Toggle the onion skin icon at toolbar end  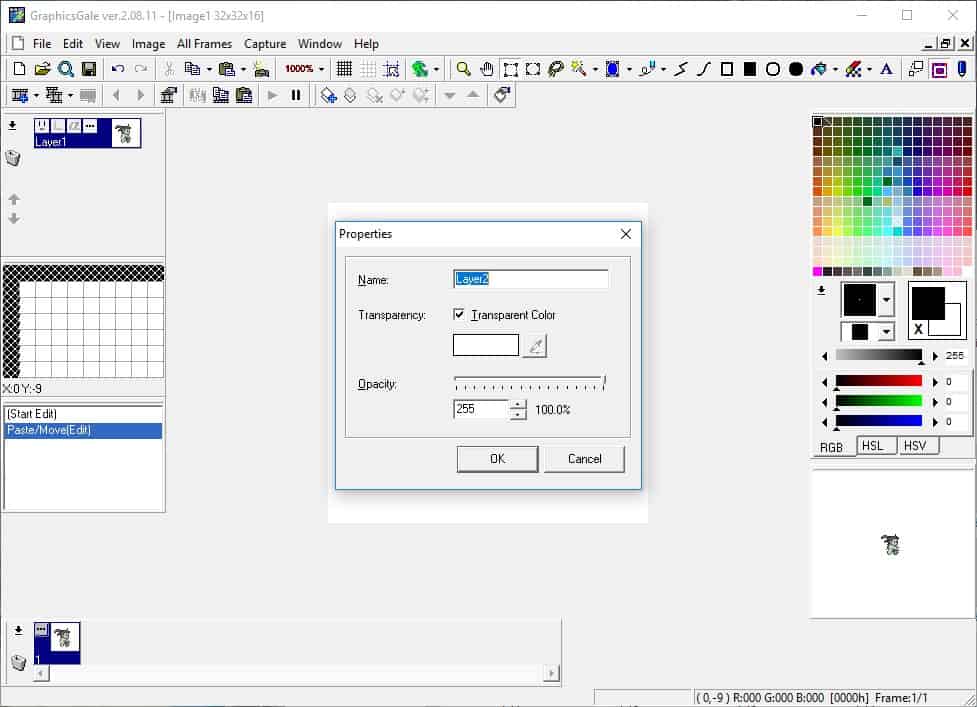(x=961, y=69)
